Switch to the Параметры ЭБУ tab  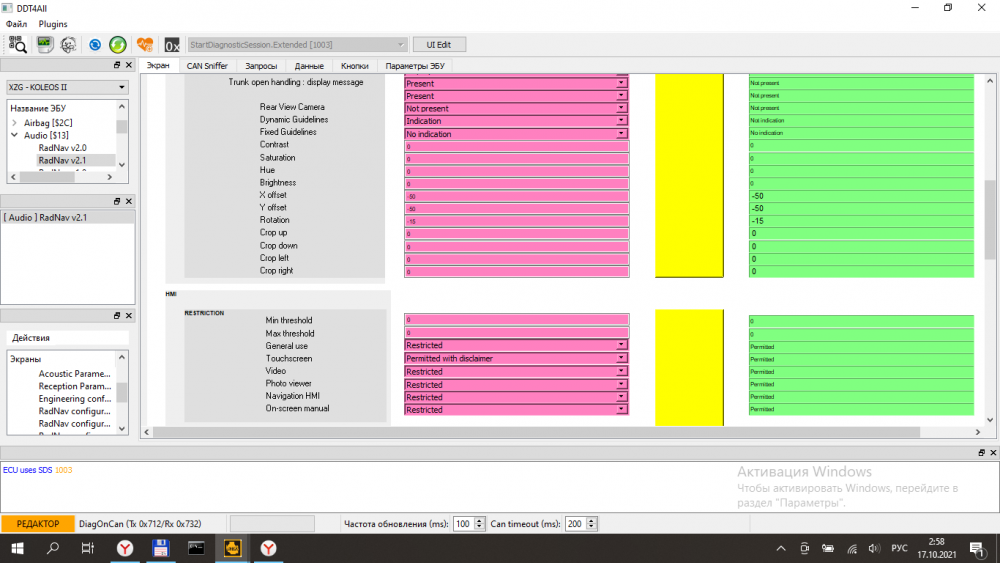point(415,66)
